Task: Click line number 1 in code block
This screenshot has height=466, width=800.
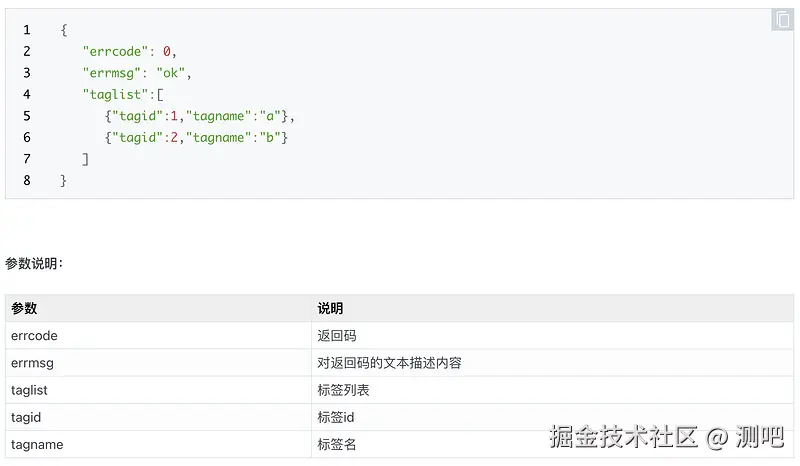Action: coord(27,30)
